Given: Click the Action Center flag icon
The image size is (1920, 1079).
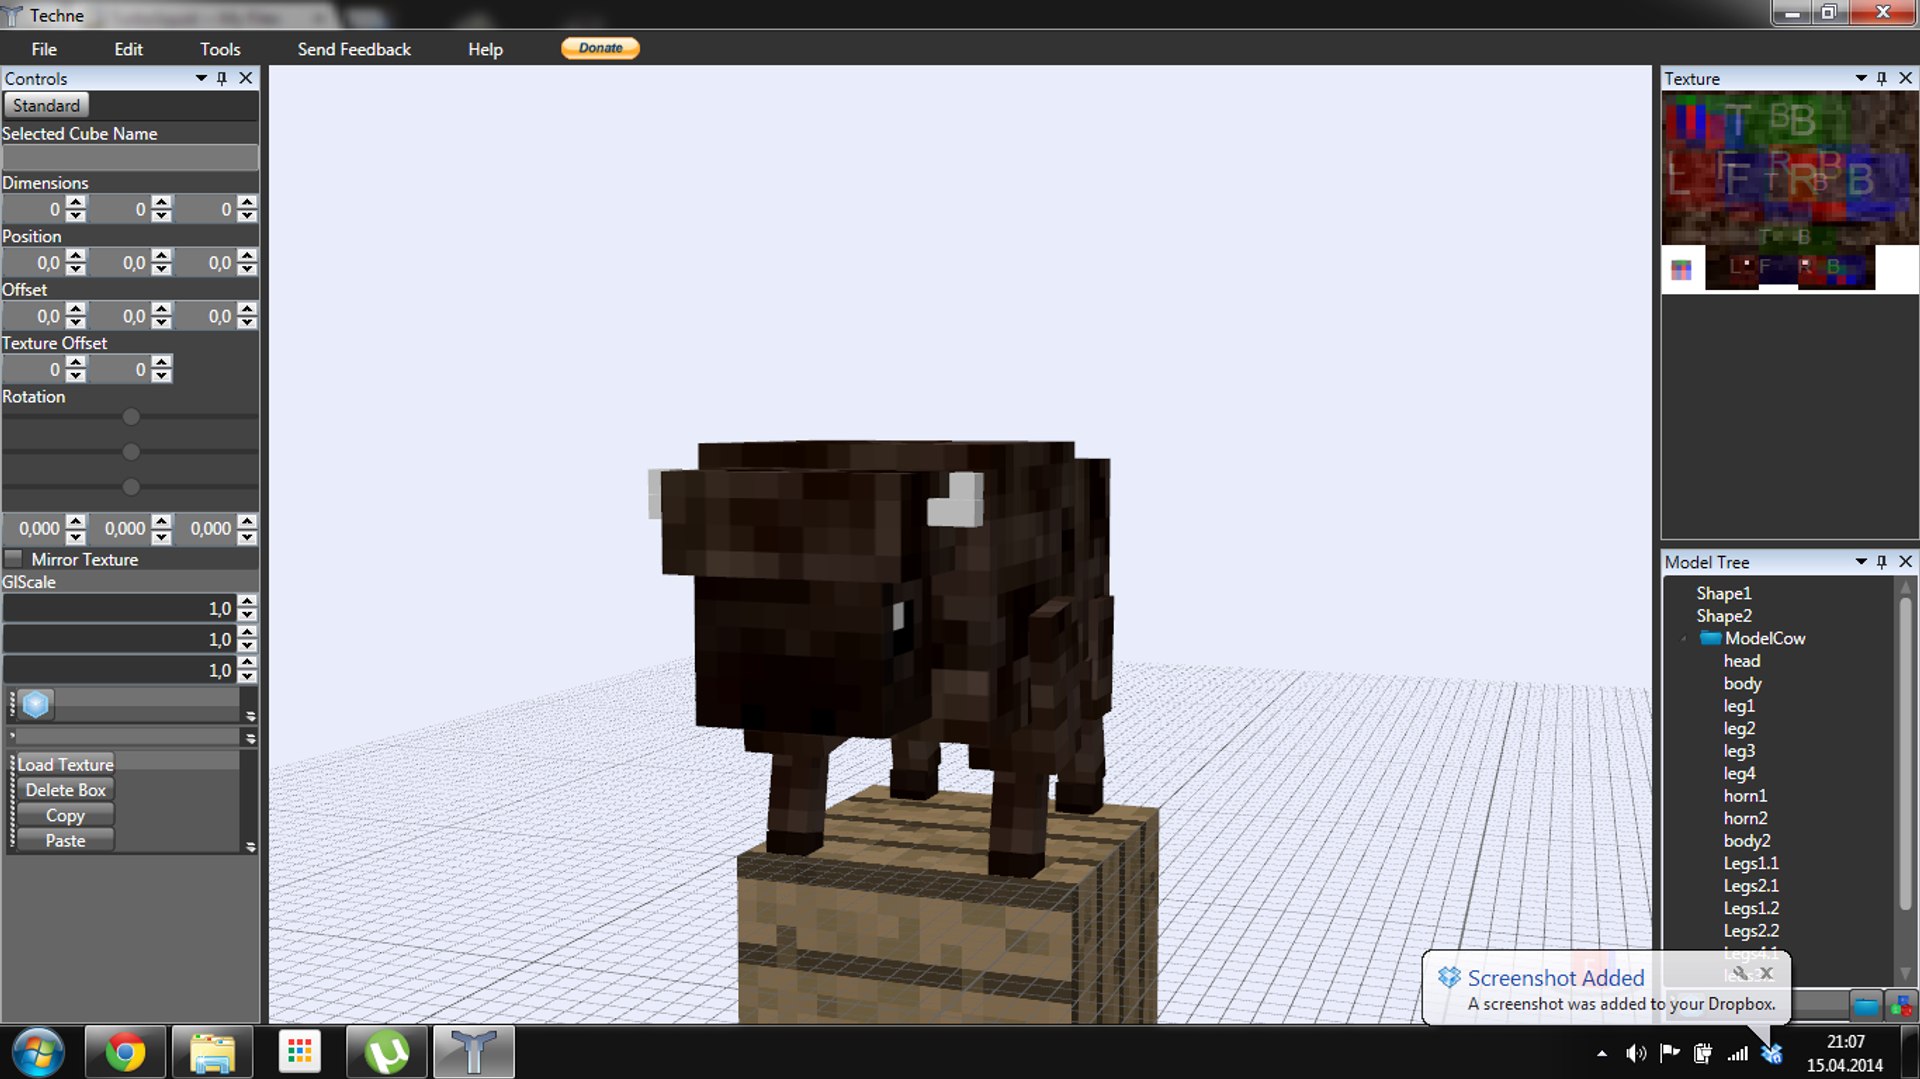Looking at the screenshot, I should point(1669,1053).
